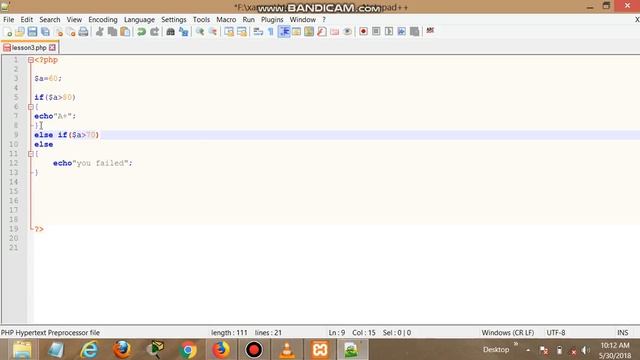This screenshot has width=640, height=360.
Task: Toggle the indent guide button
Action: pos(284,32)
